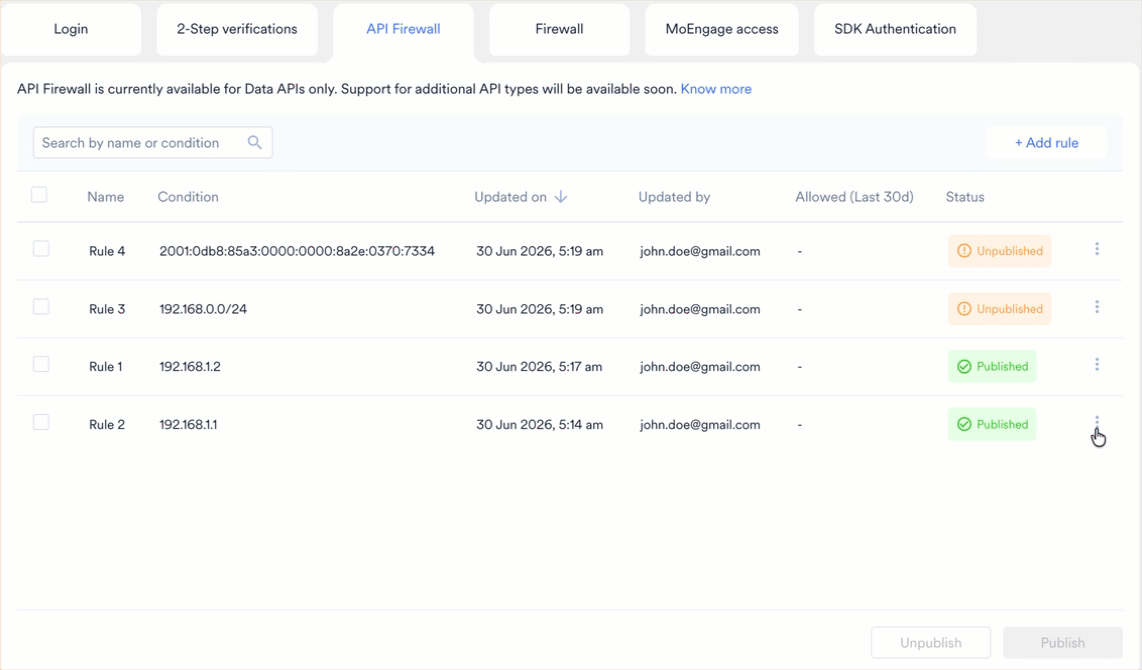This screenshot has height=670, width=1142.
Task: Click the Allowed (Last 30d) column header
Action: click(854, 197)
